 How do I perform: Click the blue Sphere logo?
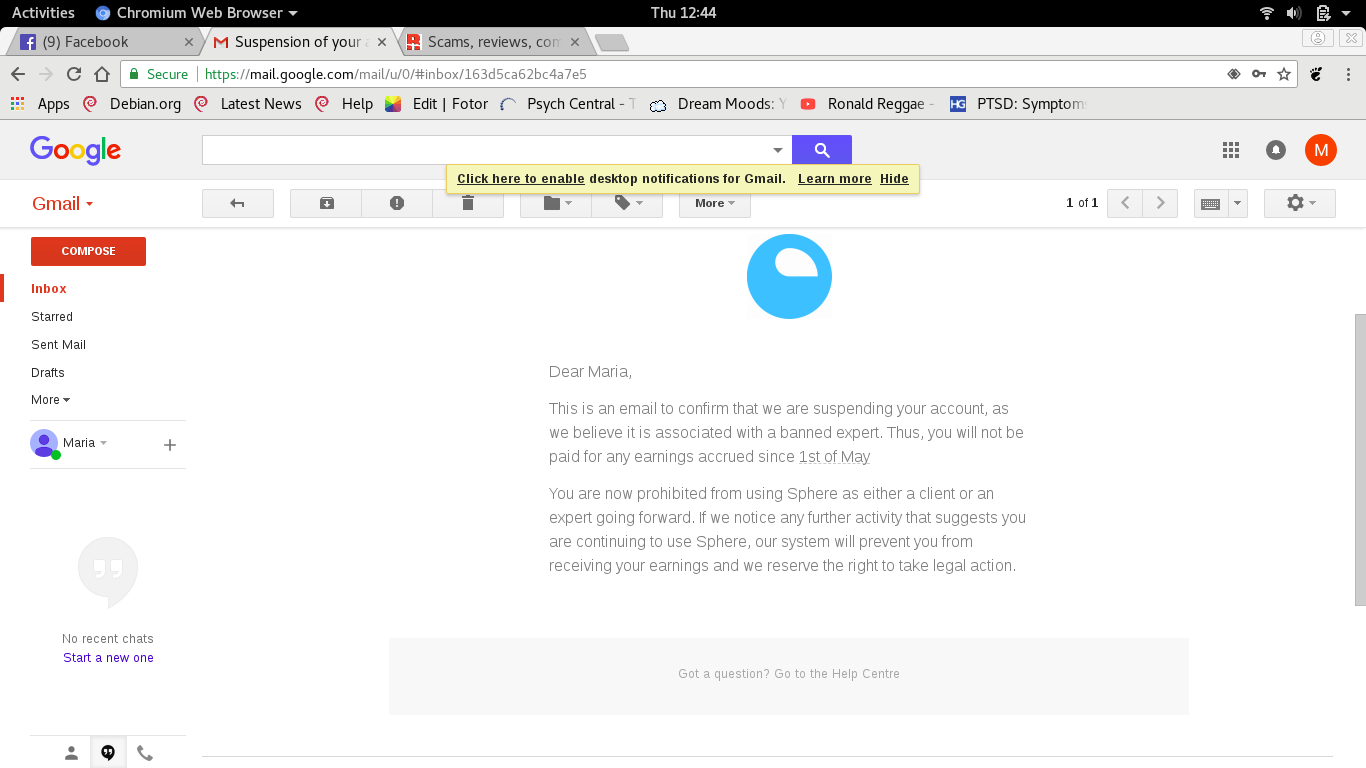[x=789, y=277]
